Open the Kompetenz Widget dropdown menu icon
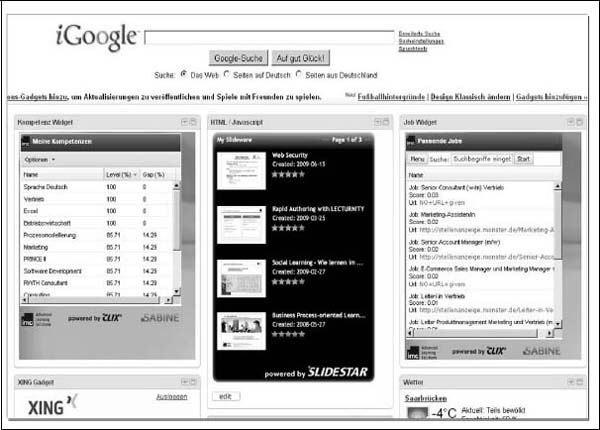Screen dimensions: 600x430 184,122
